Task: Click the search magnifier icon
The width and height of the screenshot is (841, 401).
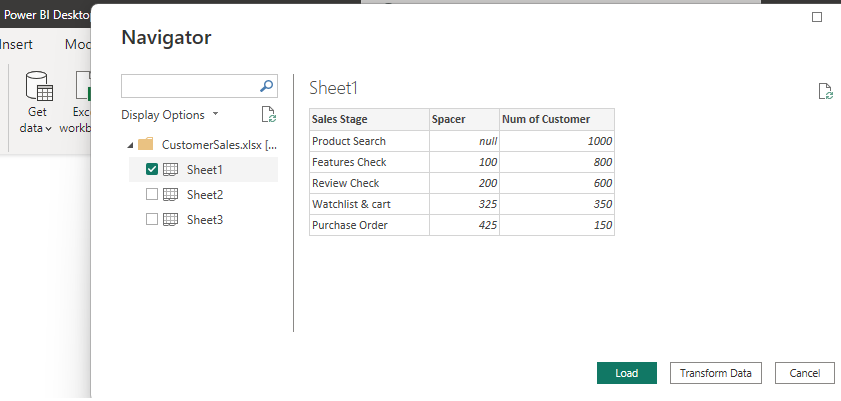Action: pyautogui.click(x=266, y=86)
